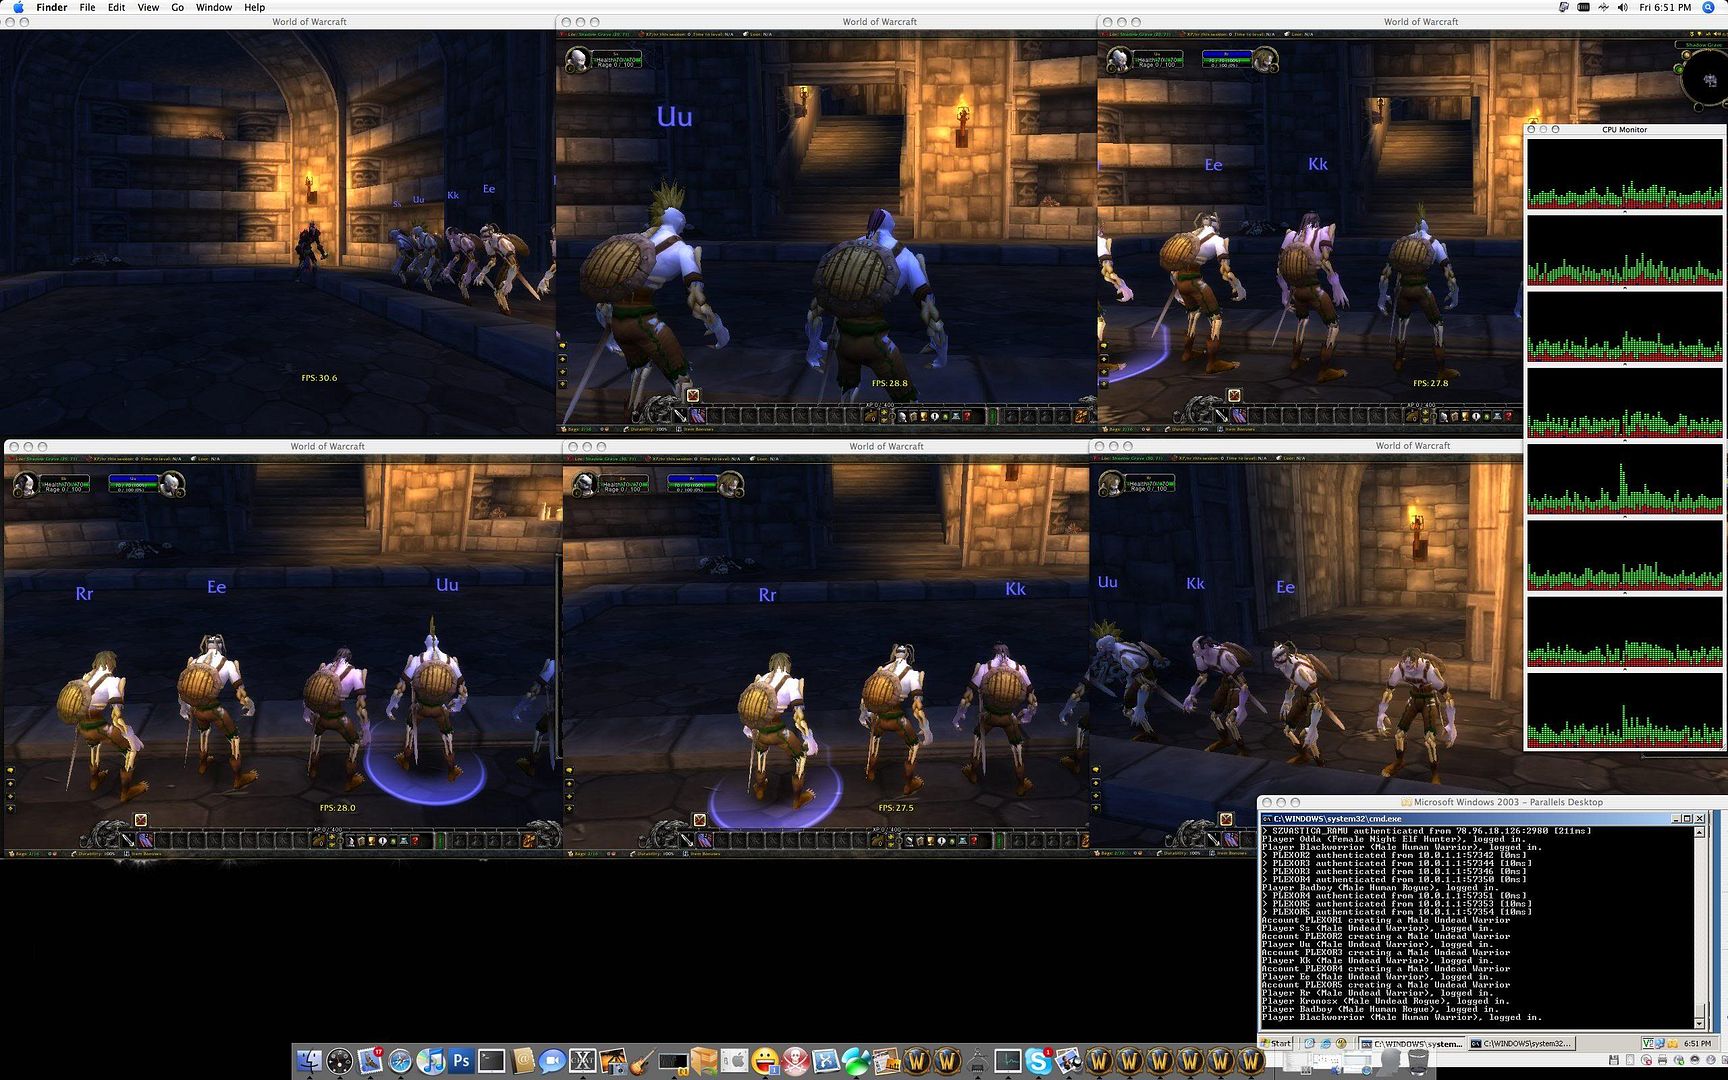The height and width of the screenshot is (1080, 1728).
Task: Click the green keyring button in FPS 28.8 window
Action: point(993,416)
